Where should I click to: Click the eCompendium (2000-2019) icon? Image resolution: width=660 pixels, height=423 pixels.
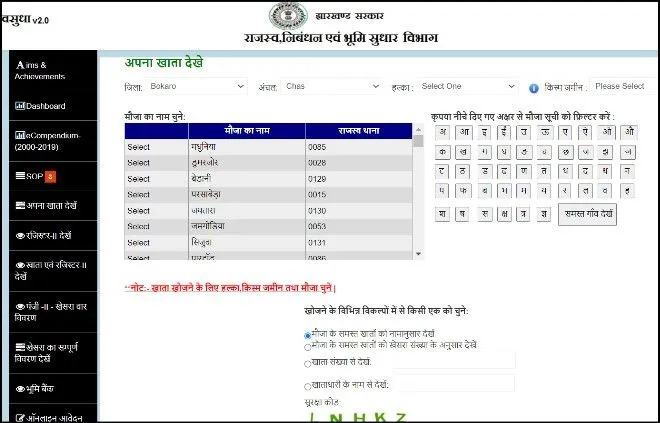[x=19, y=136]
